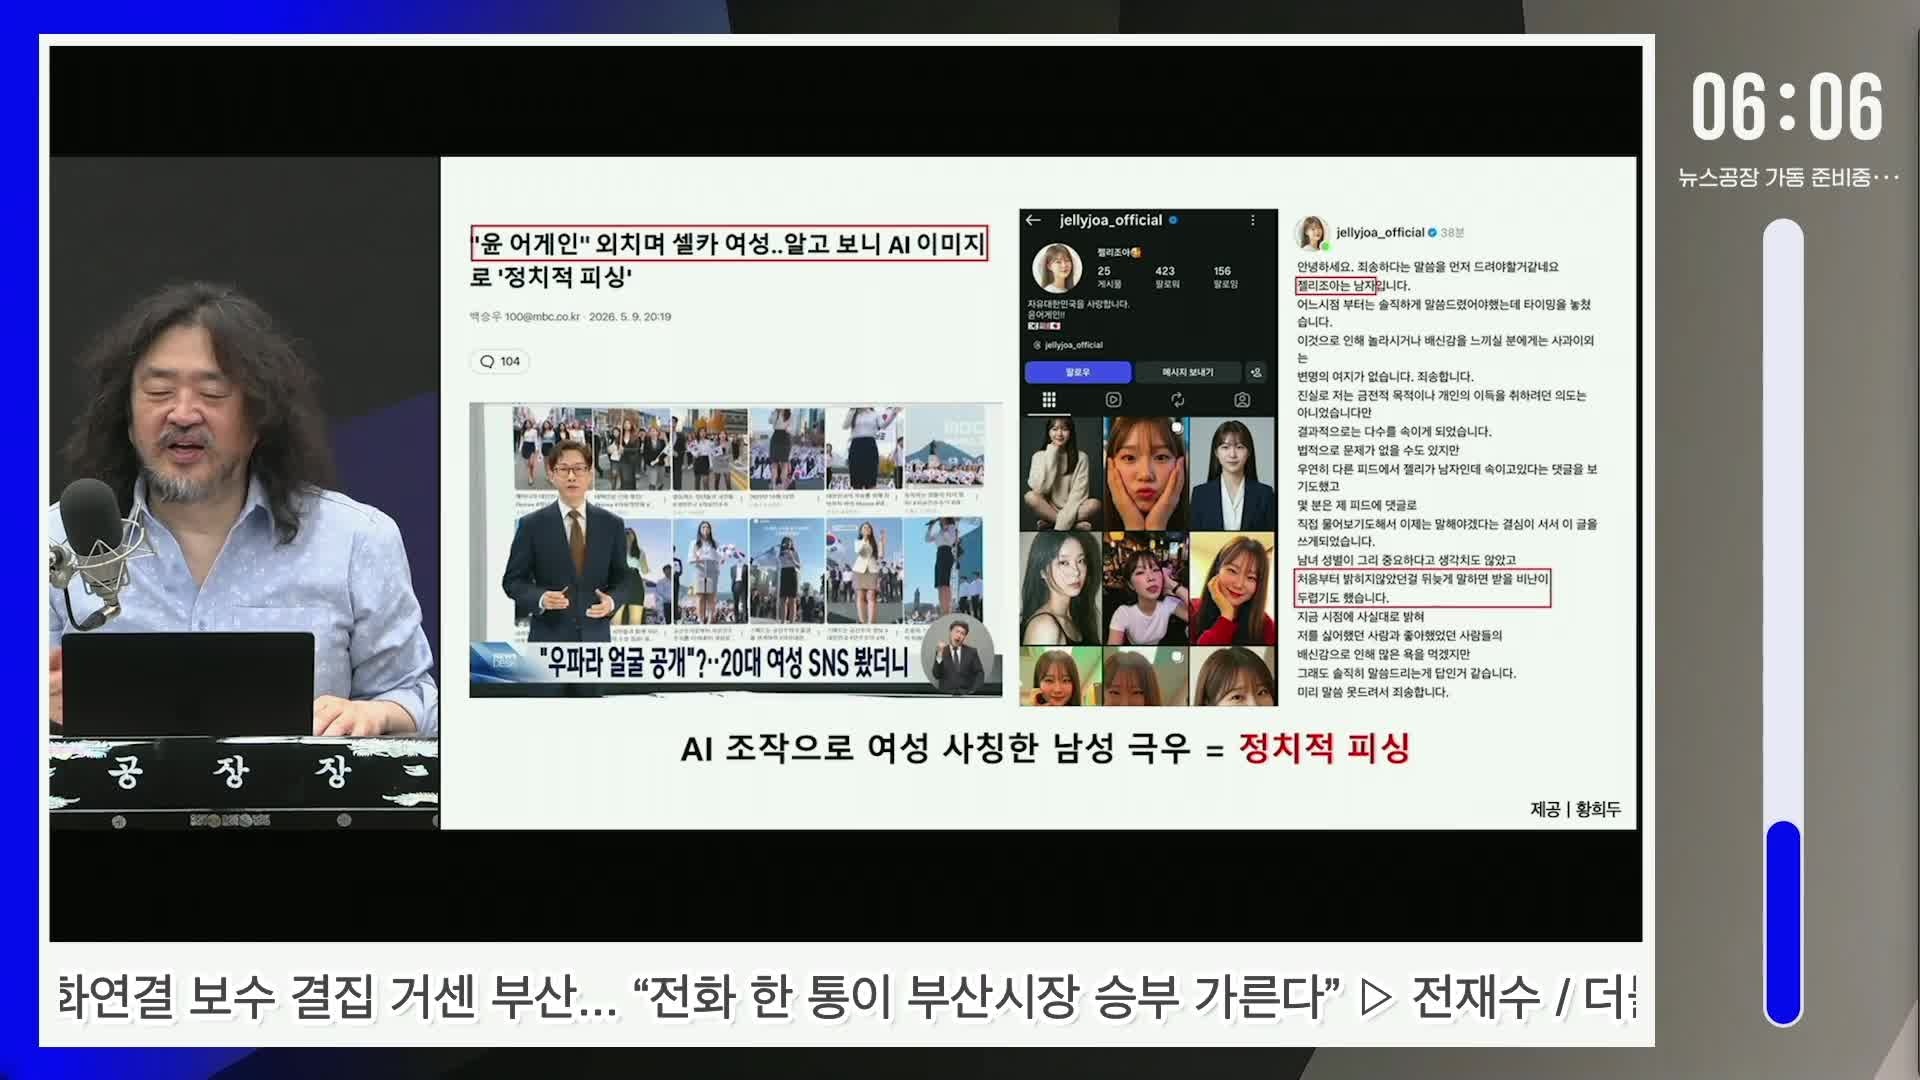Viewport: 1920px width, 1080px height.
Task: Click the add-person suggestion icon button
Action: point(1256,372)
